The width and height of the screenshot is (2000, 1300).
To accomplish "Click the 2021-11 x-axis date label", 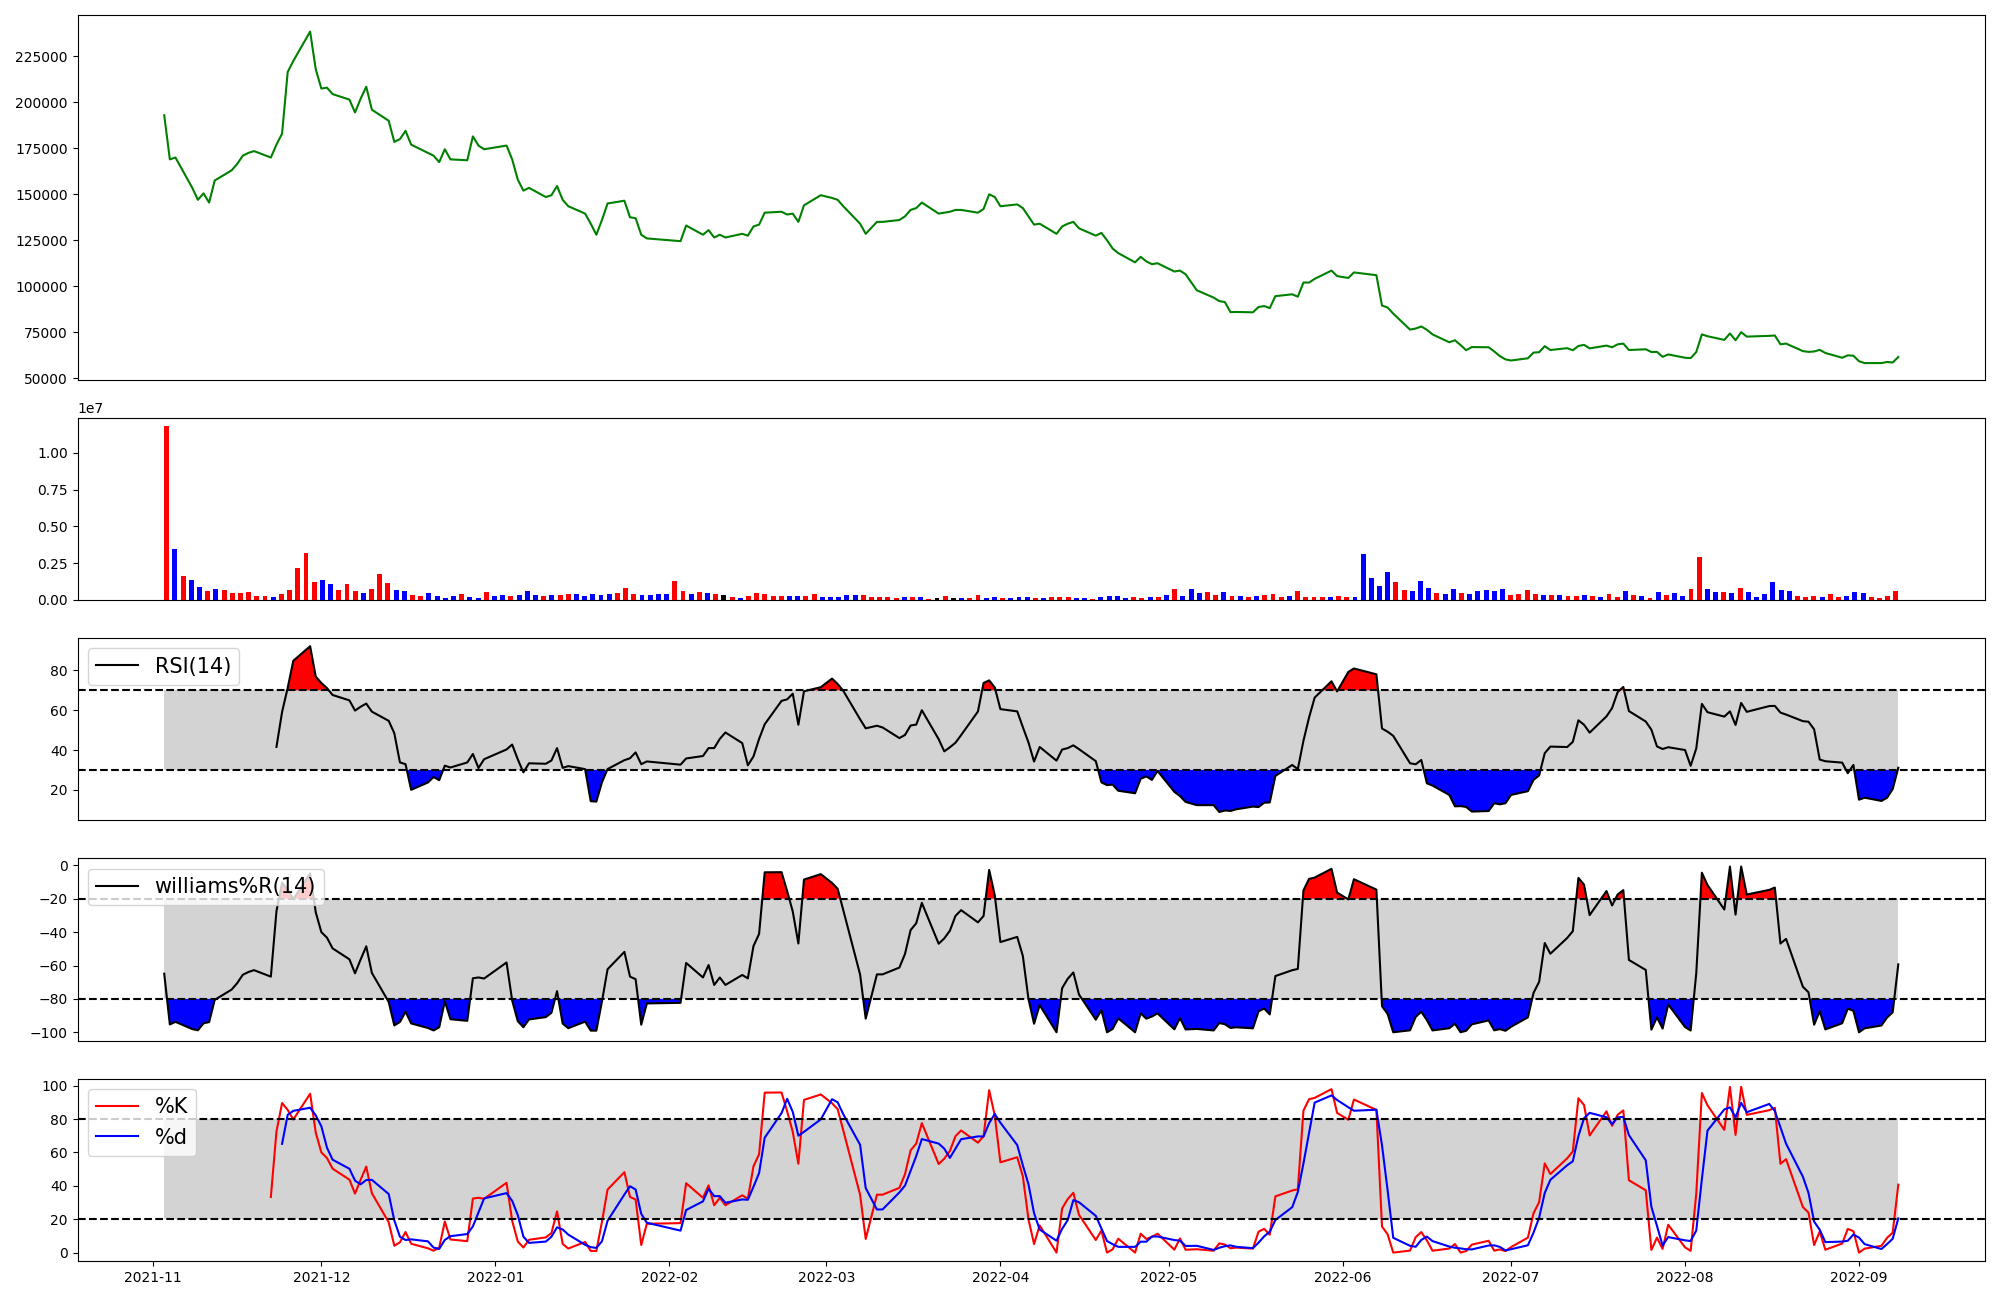I will [x=153, y=1277].
